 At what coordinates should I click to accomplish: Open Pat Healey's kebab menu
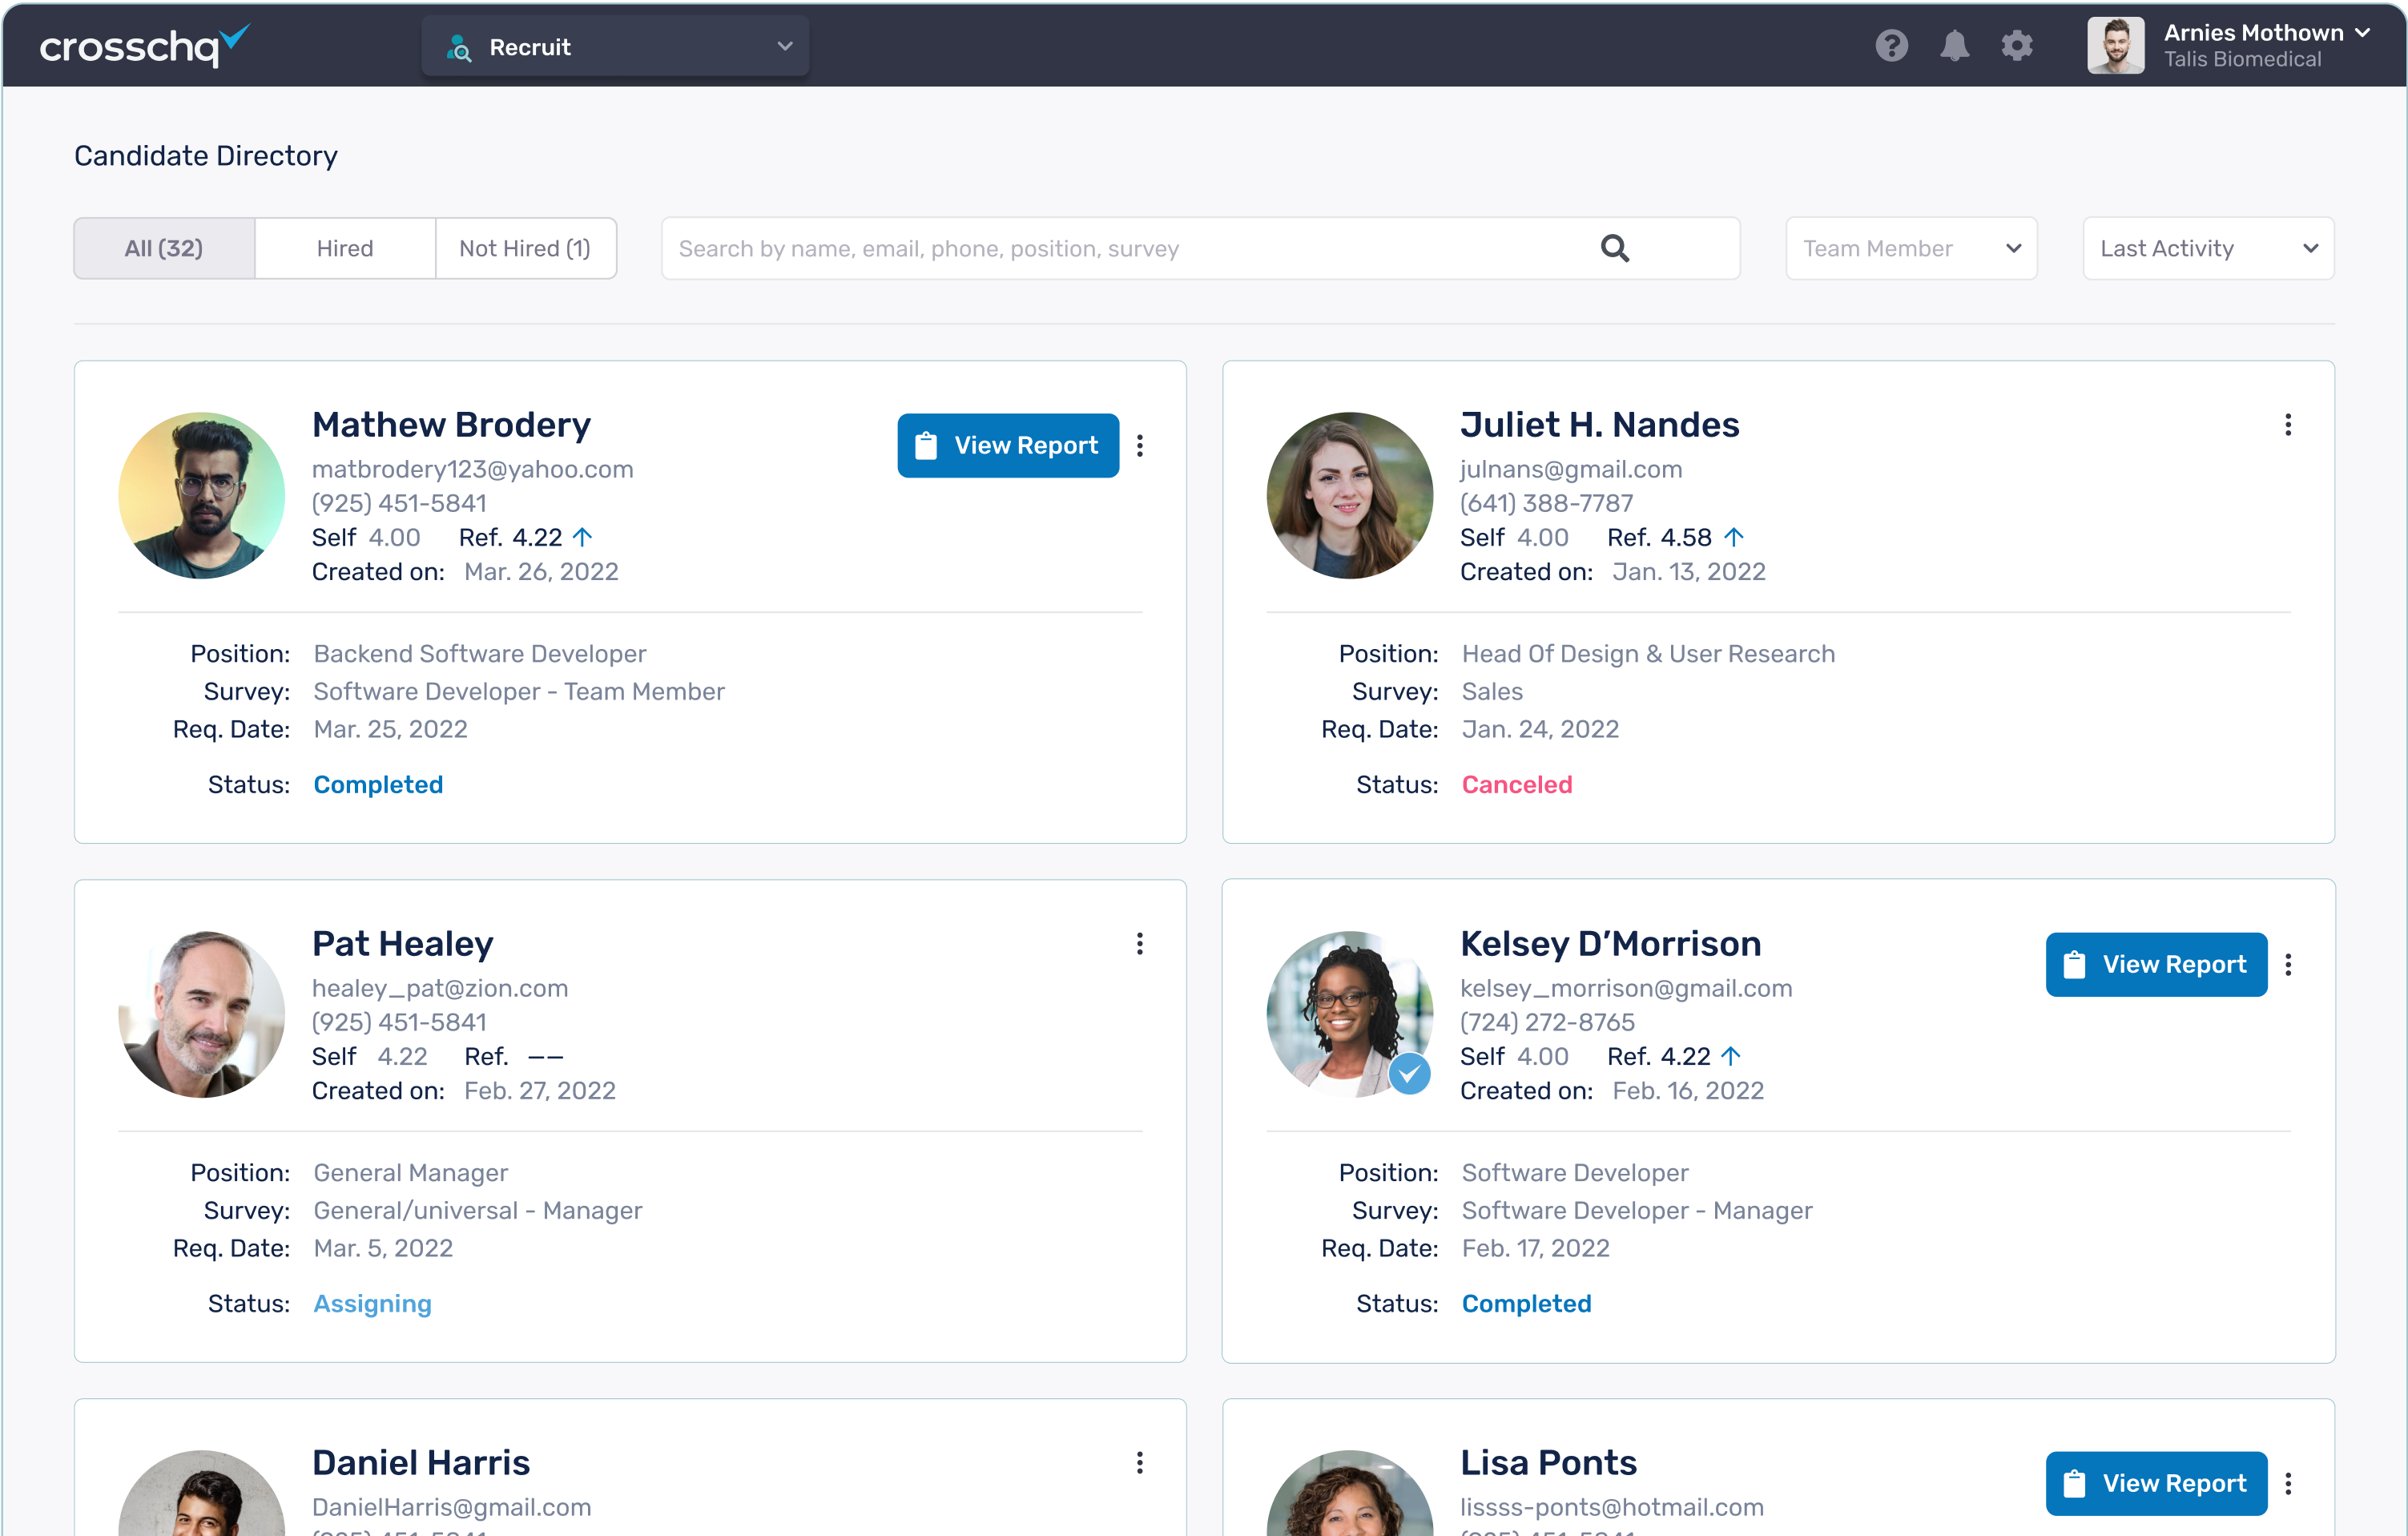click(x=1140, y=944)
